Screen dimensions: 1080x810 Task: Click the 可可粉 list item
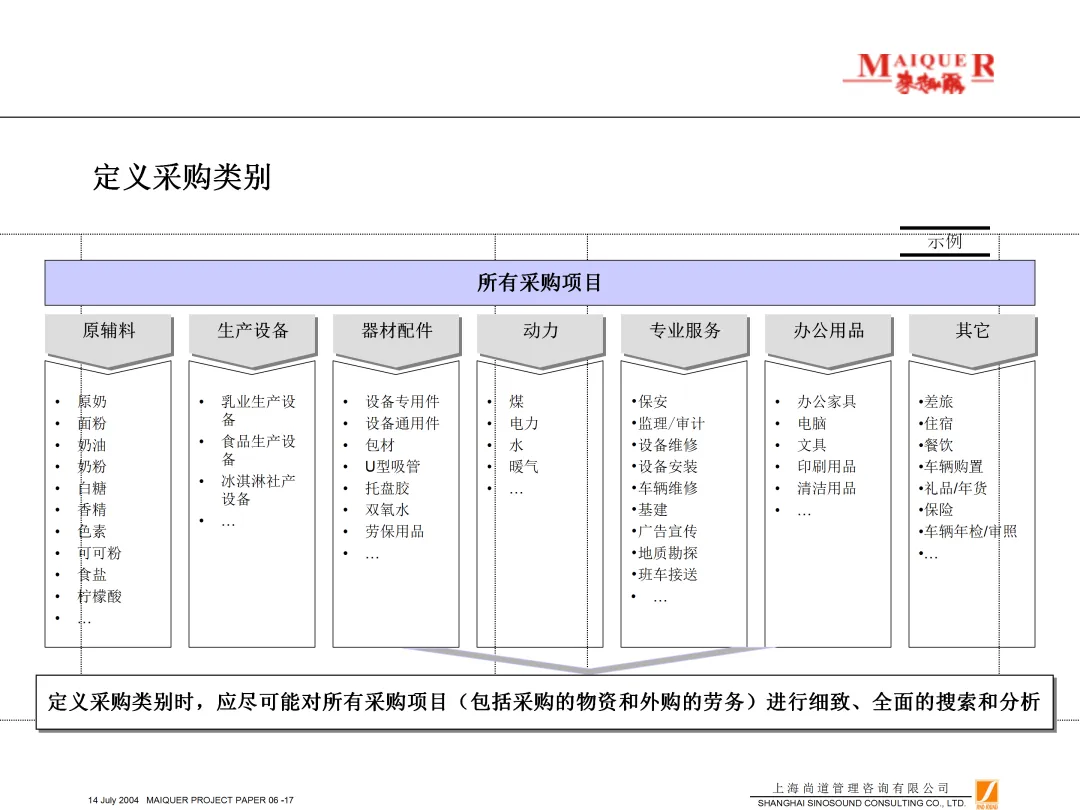99,553
